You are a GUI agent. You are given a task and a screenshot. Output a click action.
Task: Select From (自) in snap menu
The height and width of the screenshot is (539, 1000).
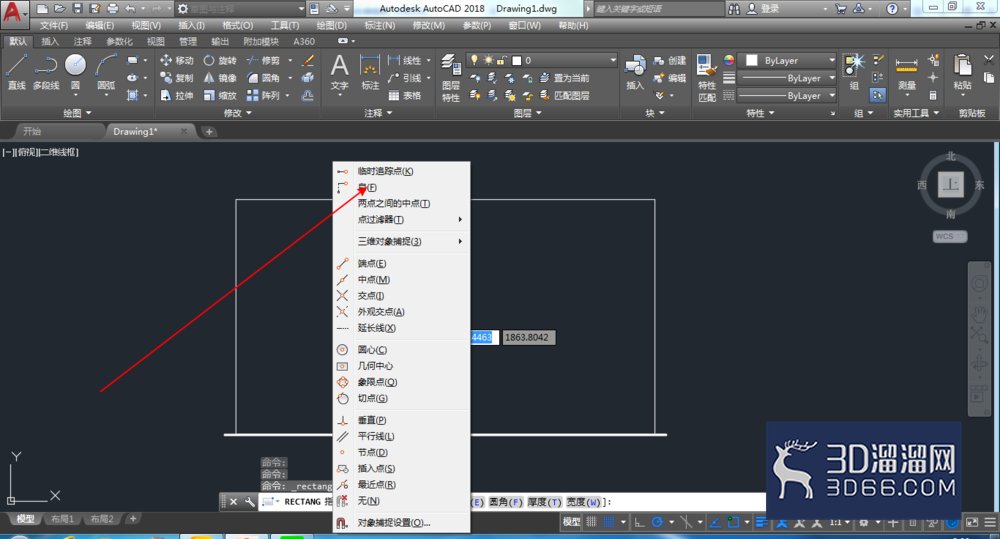[402, 188]
